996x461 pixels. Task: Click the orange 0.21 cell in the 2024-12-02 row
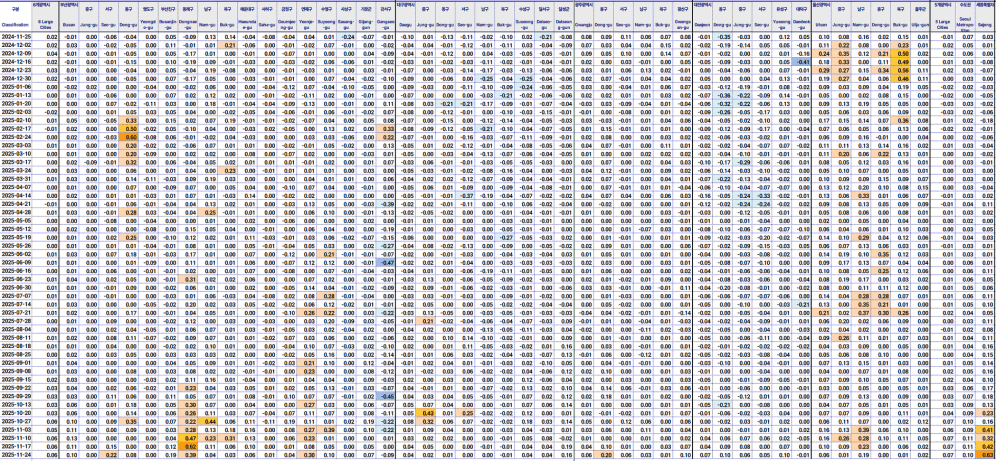(229, 46)
